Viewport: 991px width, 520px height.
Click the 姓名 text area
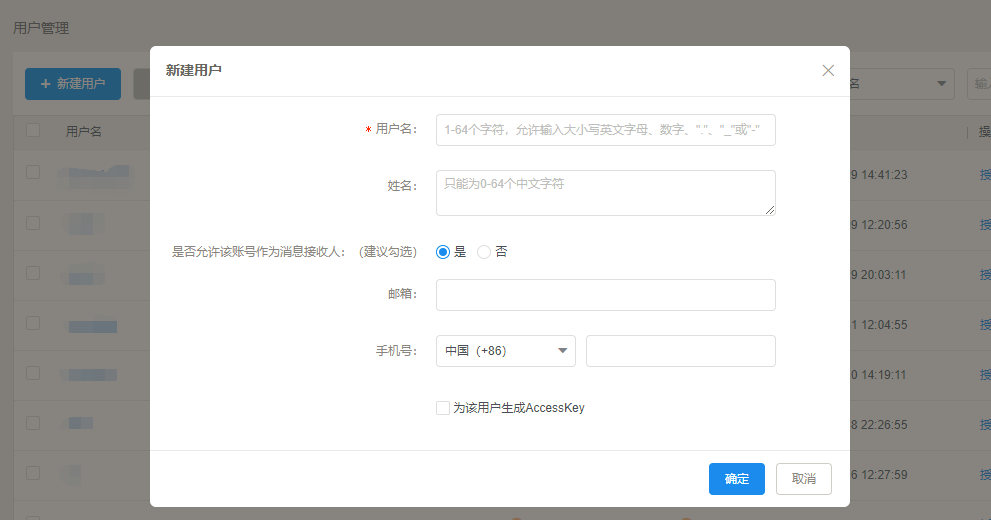pos(605,192)
